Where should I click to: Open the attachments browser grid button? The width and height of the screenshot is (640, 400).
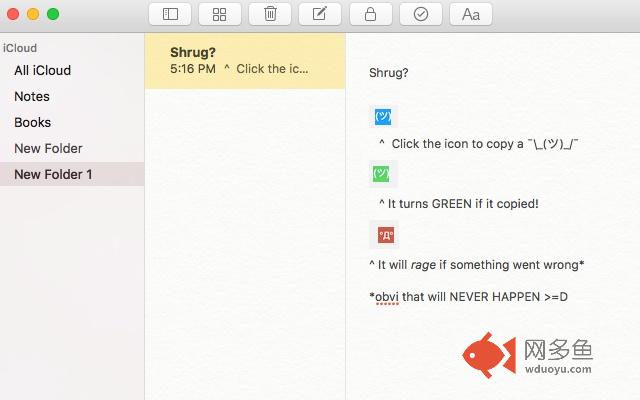(x=220, y=14)
